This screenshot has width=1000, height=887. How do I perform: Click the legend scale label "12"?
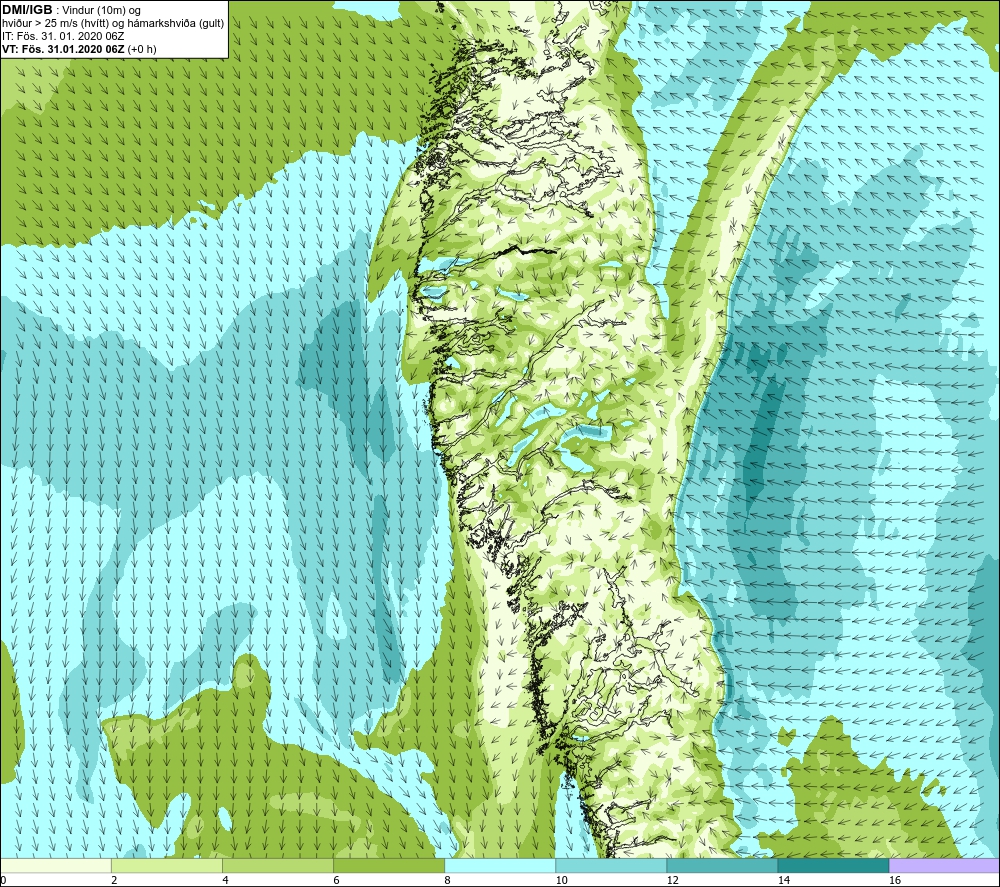[672, 880]
